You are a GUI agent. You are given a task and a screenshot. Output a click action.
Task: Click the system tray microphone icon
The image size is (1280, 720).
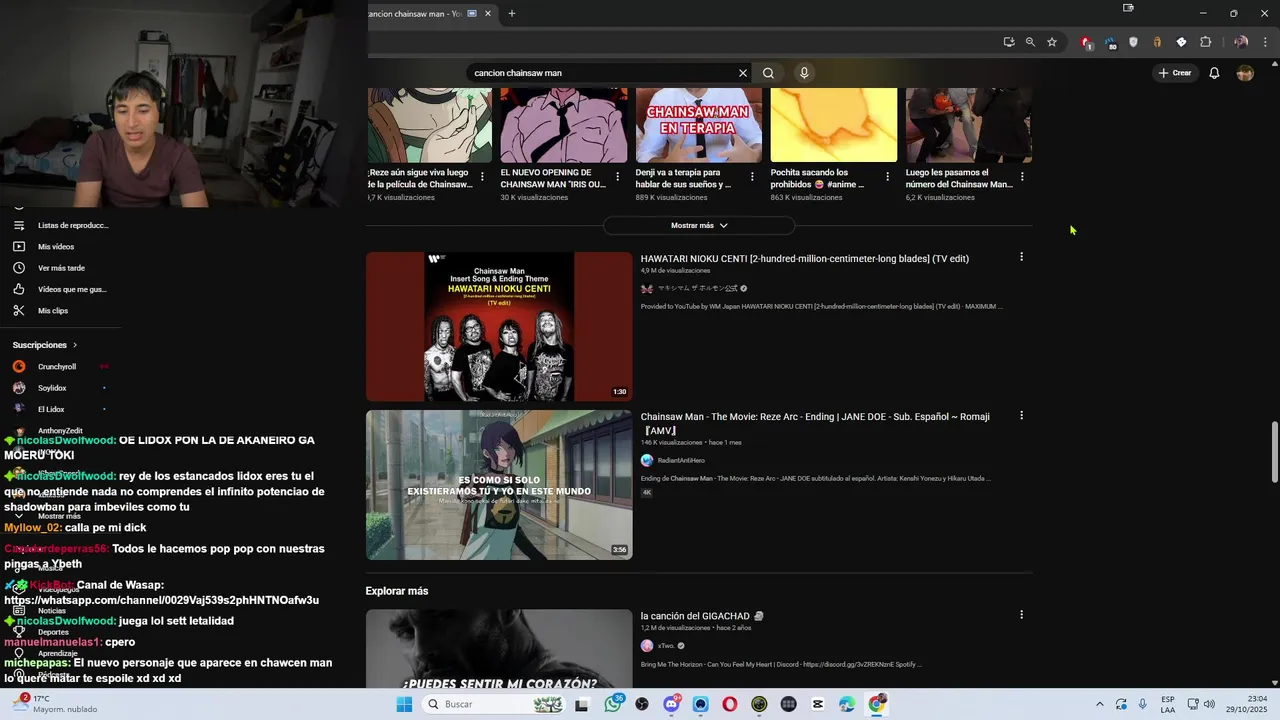click(x=1143, y=704)
